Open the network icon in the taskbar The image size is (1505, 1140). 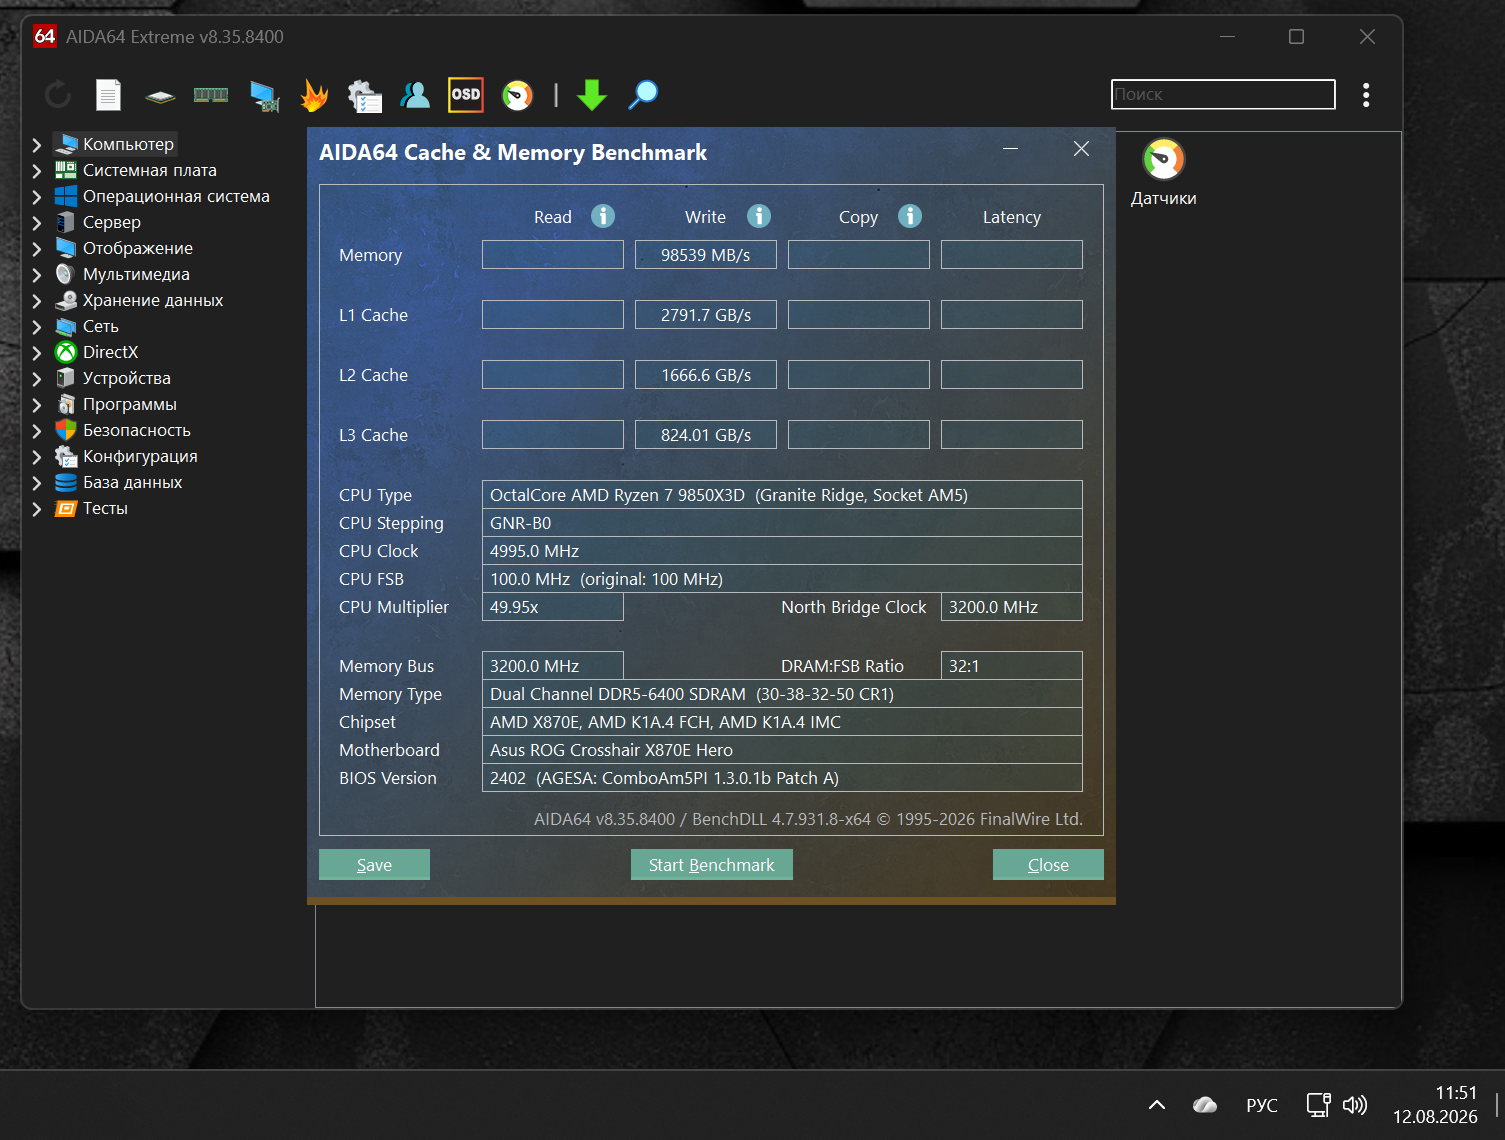[1318, 1105]
